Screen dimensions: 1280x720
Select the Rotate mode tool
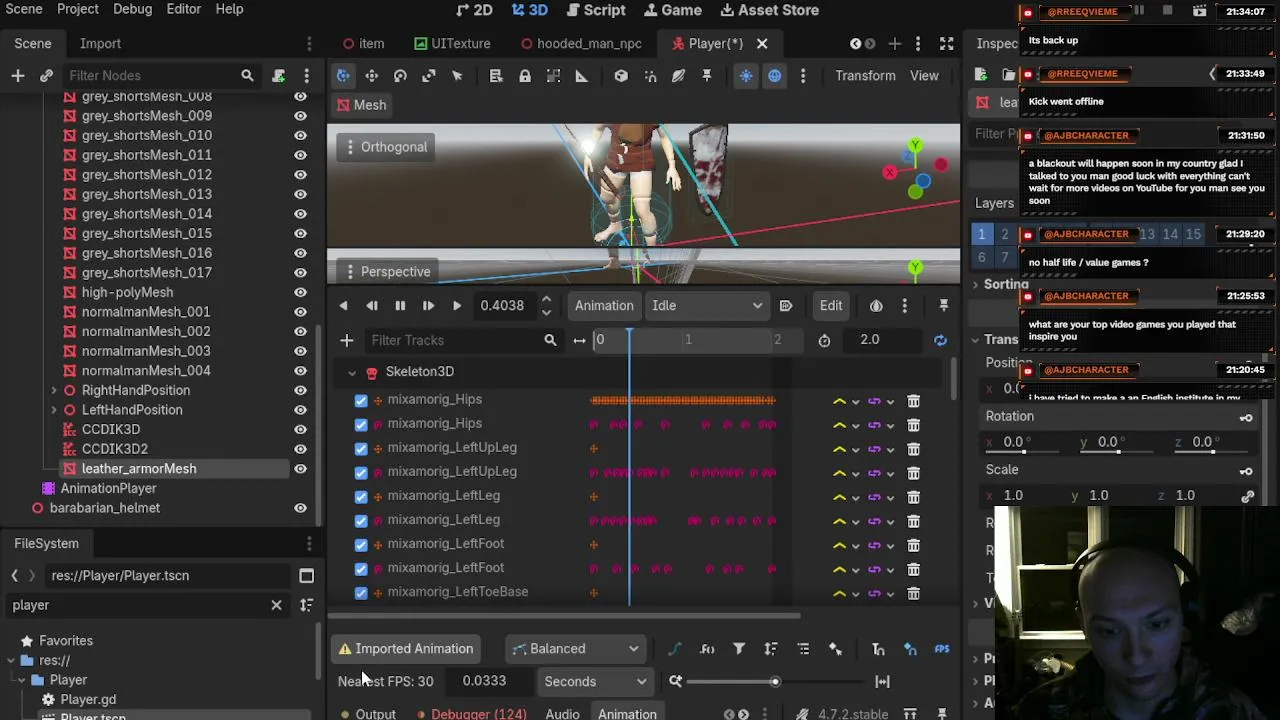click(400, 76)
